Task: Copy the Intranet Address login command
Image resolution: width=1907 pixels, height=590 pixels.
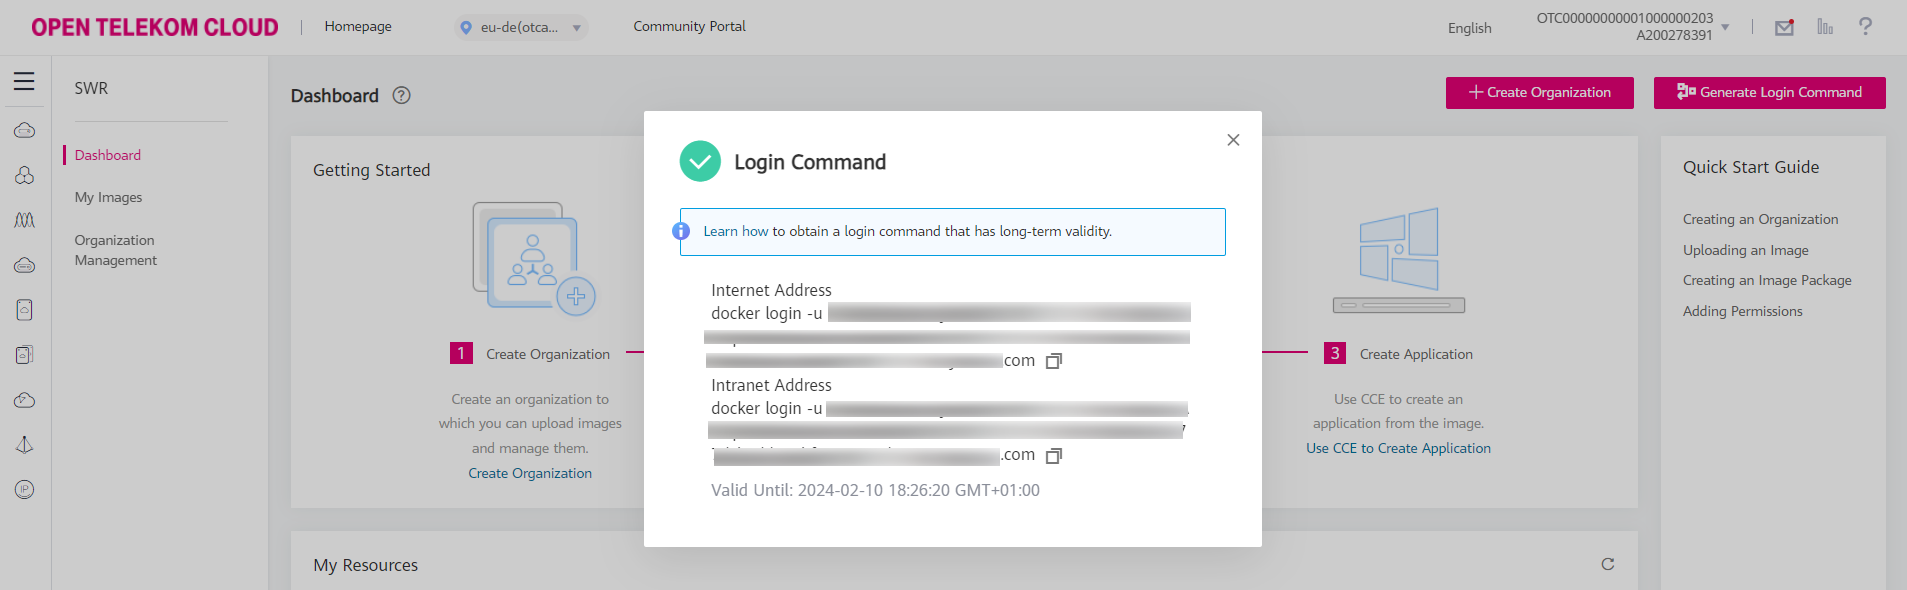Action: pos(1054,455)
